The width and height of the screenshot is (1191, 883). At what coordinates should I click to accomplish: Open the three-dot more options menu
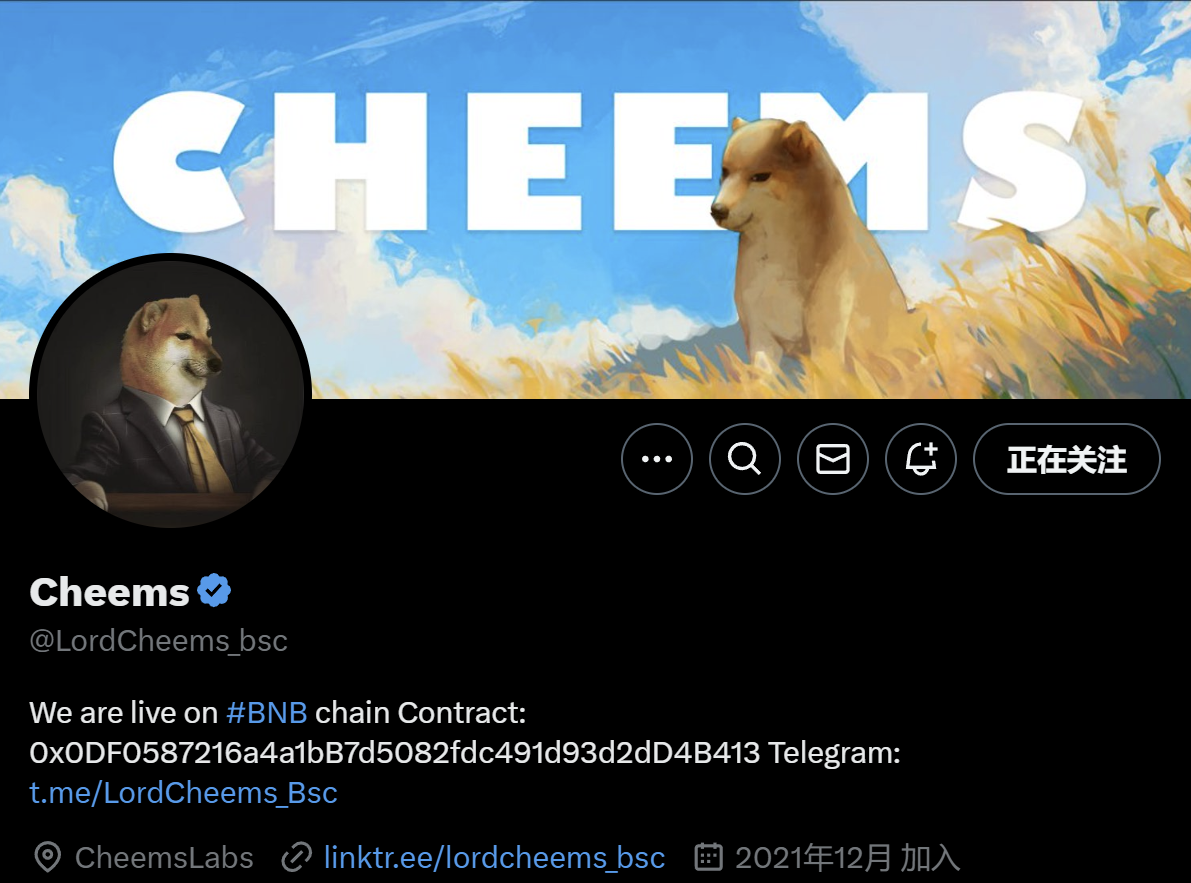click(x=656, y=459)
